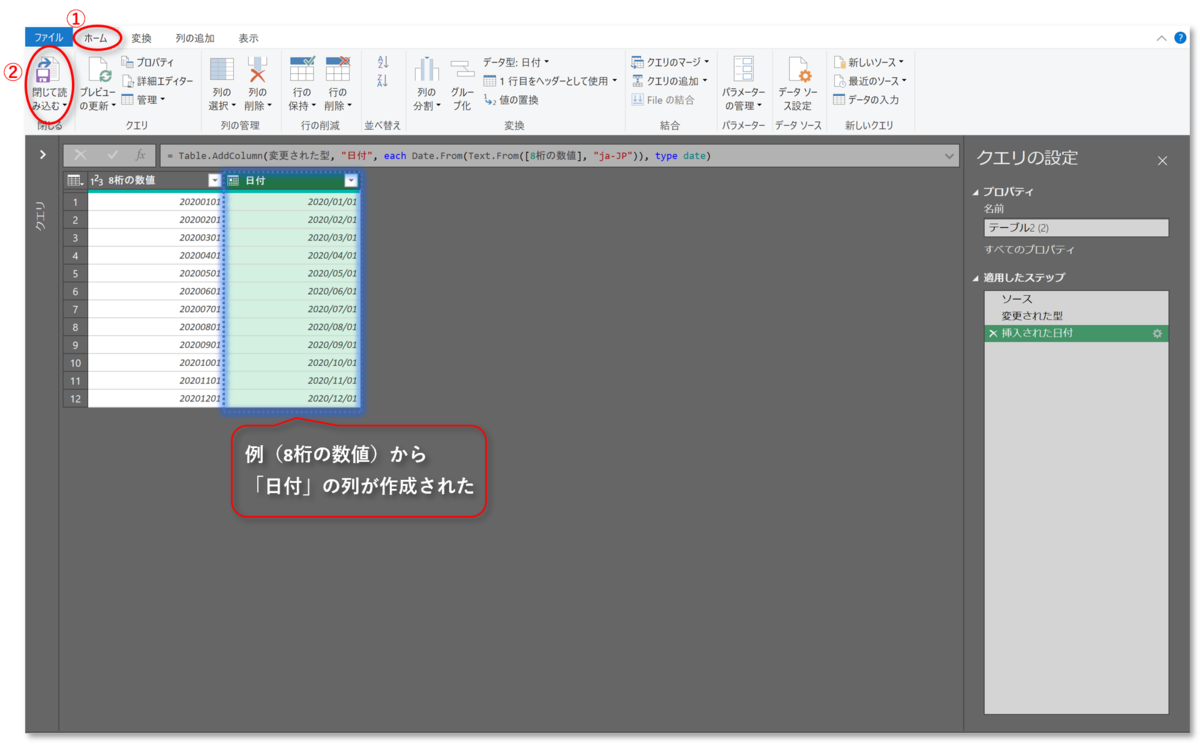This screenshot has height=745, width=1200.
Task: Select the 挿入された日付 applied step
Action: click(x=1076, y=333)
